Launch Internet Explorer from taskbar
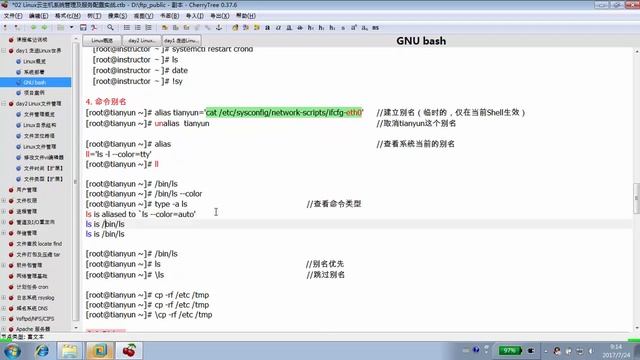 pyautogui.click(x=42, y=351)
